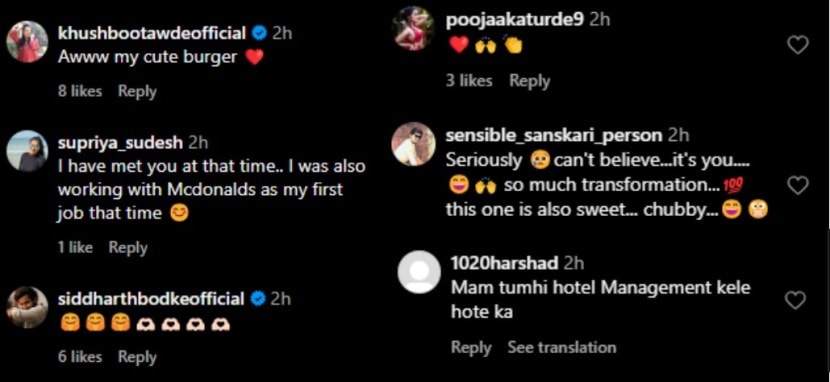Open khushbootawdeofficial's profile picture
Viewport: 830px width, 382px height.
[28, 42]
